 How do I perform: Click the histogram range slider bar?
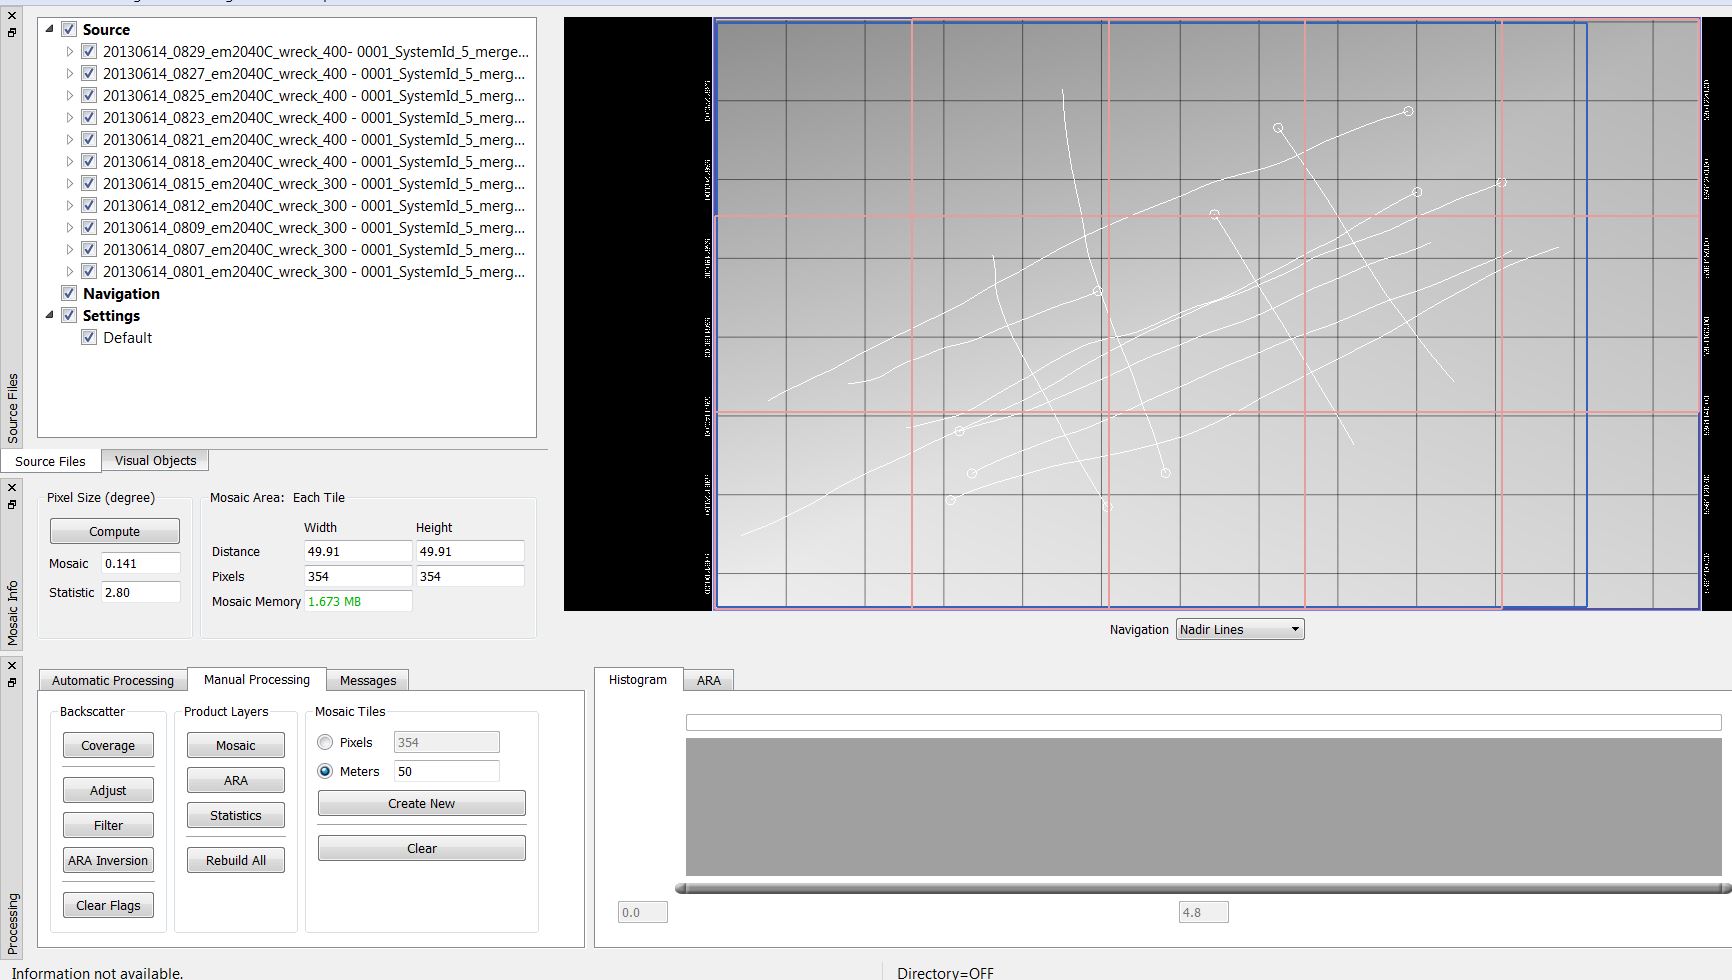[1202, 888]
